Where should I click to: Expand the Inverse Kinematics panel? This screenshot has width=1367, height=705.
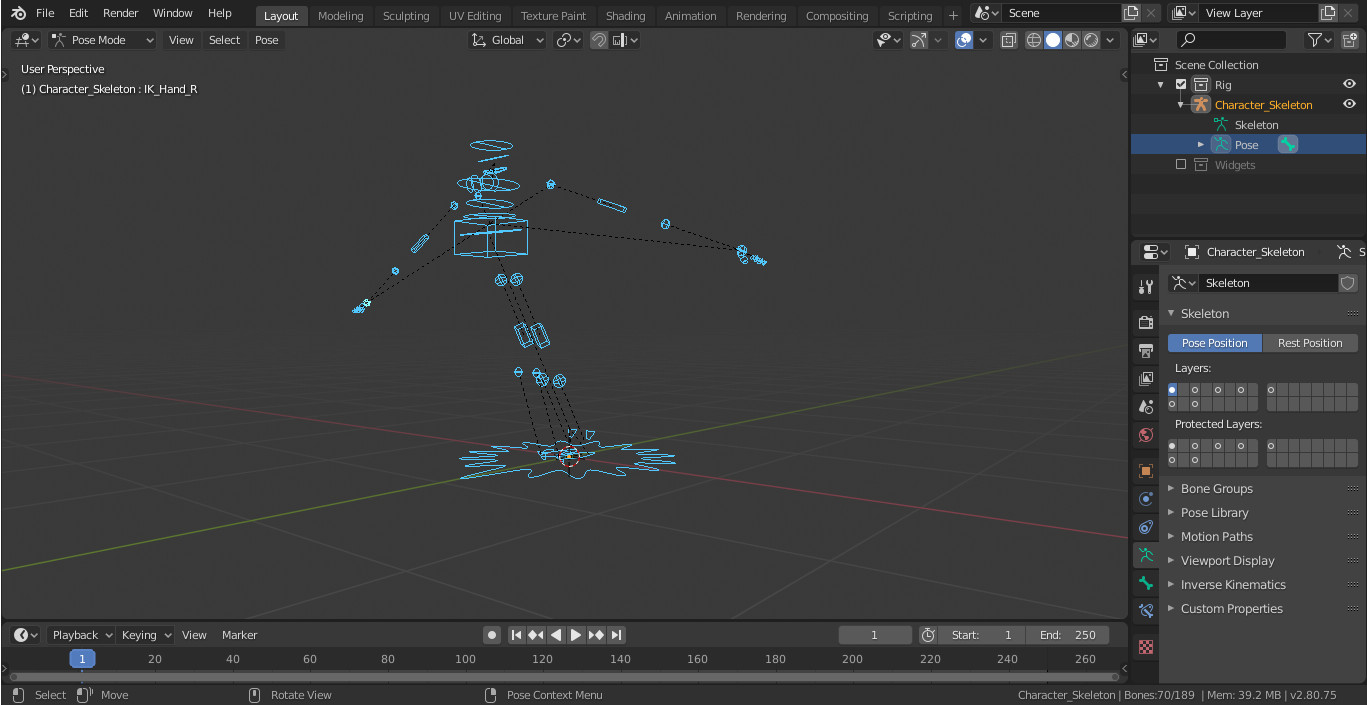point(1232,584)
